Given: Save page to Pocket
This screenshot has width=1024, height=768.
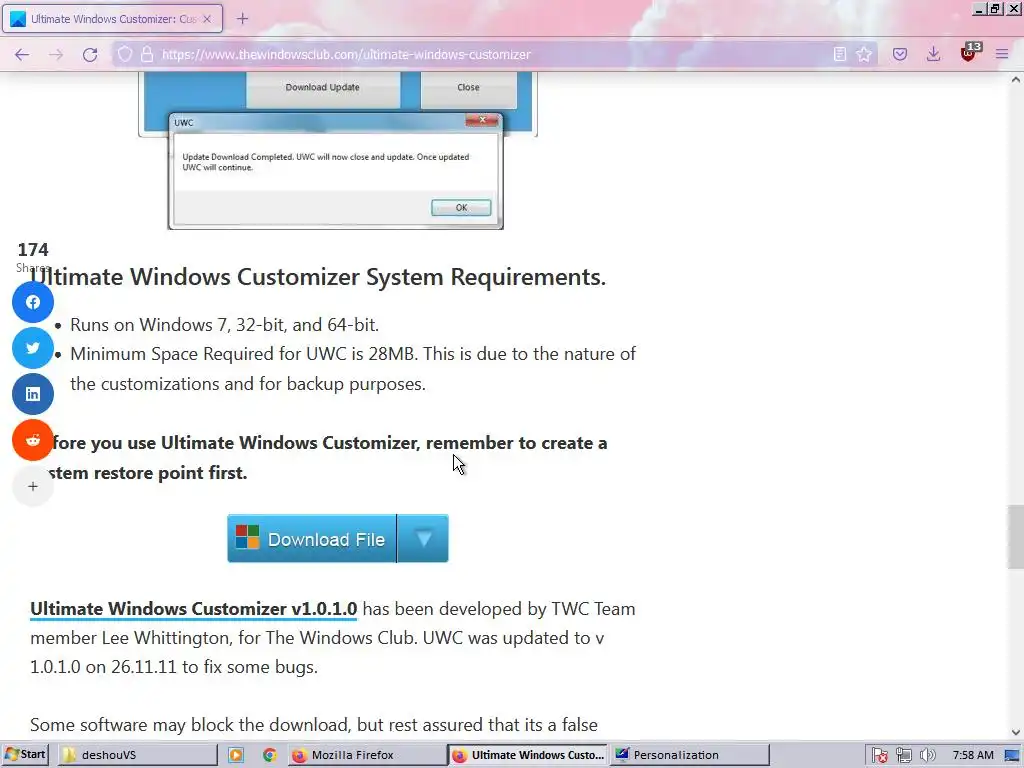Looking at the screenshot, I should [900, 54].
